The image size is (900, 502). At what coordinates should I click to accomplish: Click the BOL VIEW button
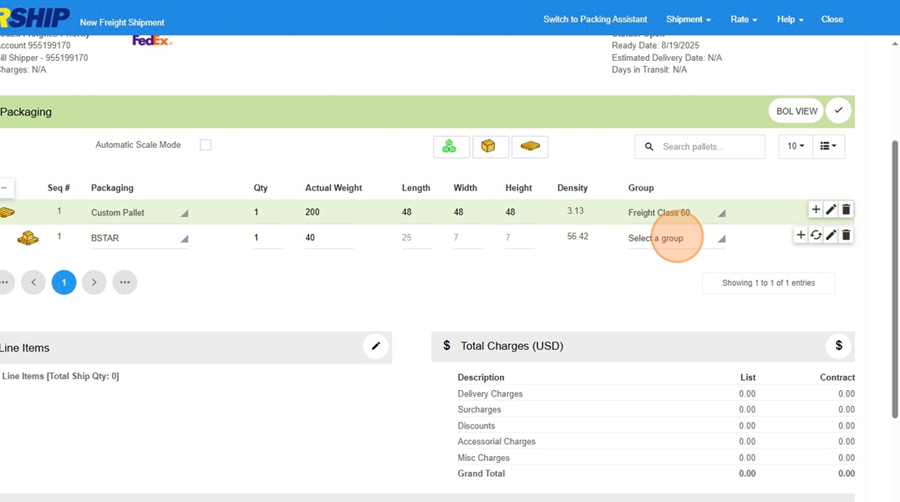(x=796, y=111)
